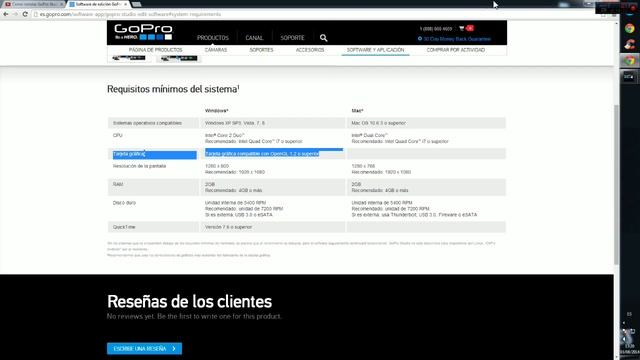The height and width of the screenshot is (360, 640).
Task: Click the Resolución de la pantalla label
Action: click(140, 166)
